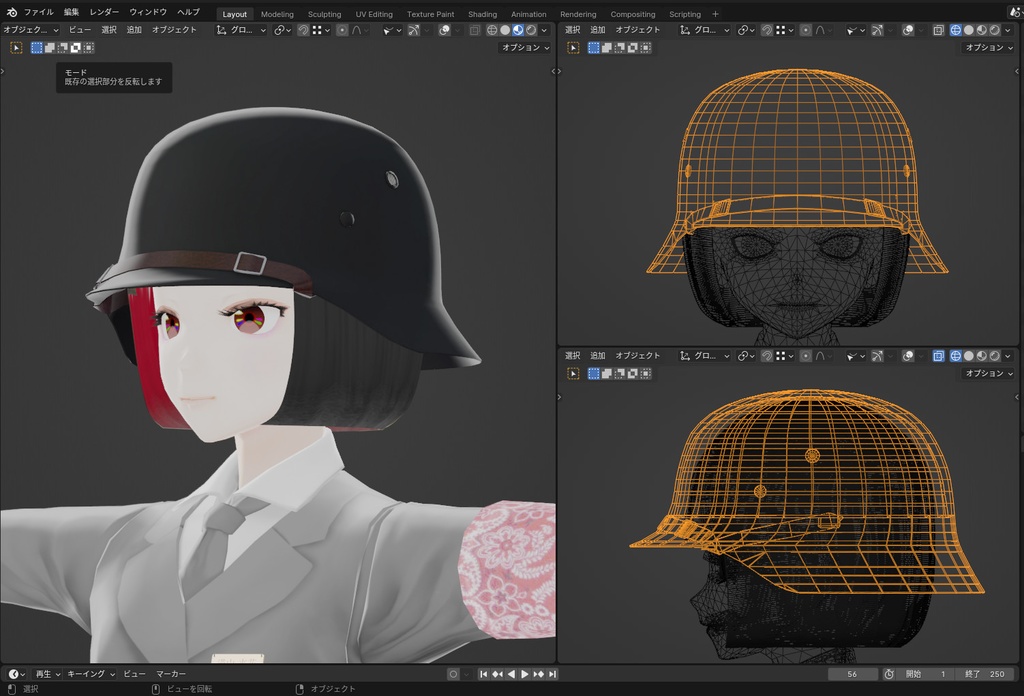The height and width of the screenshot is (696, 1024).
Task: Add a new workspace with the plus icon
Action: click(716, 14)
